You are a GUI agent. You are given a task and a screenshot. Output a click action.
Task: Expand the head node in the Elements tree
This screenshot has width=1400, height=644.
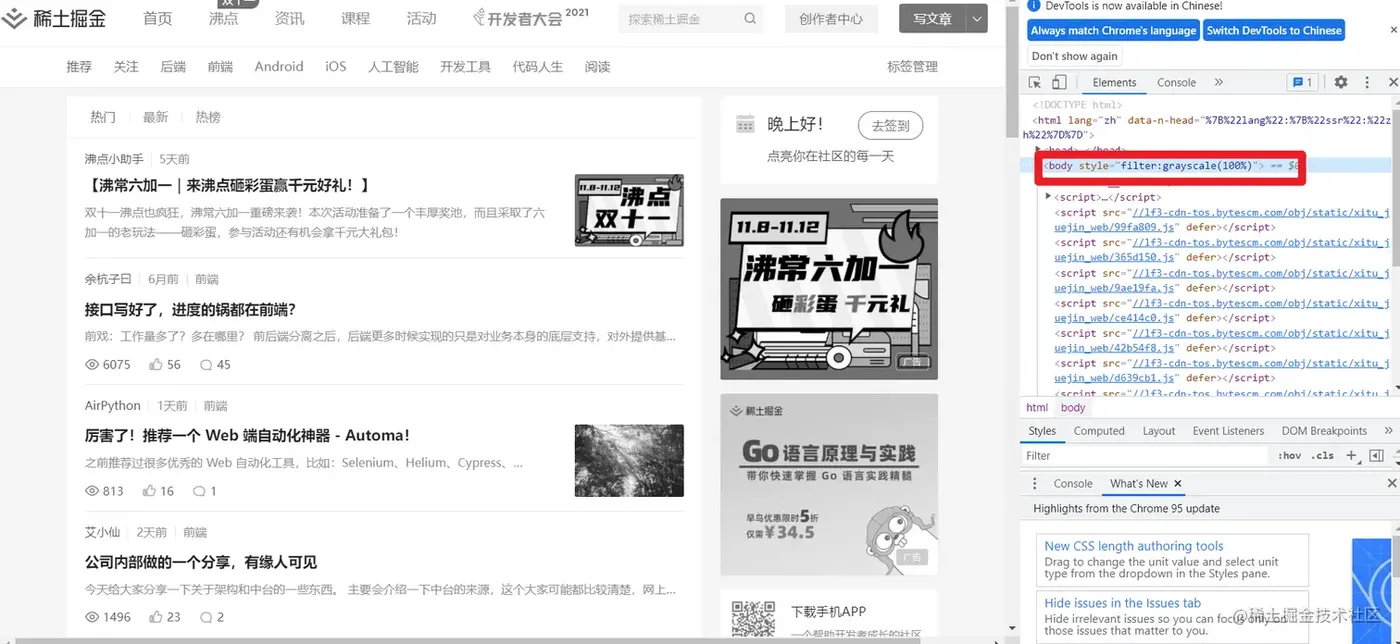(x=1038, y=150)
